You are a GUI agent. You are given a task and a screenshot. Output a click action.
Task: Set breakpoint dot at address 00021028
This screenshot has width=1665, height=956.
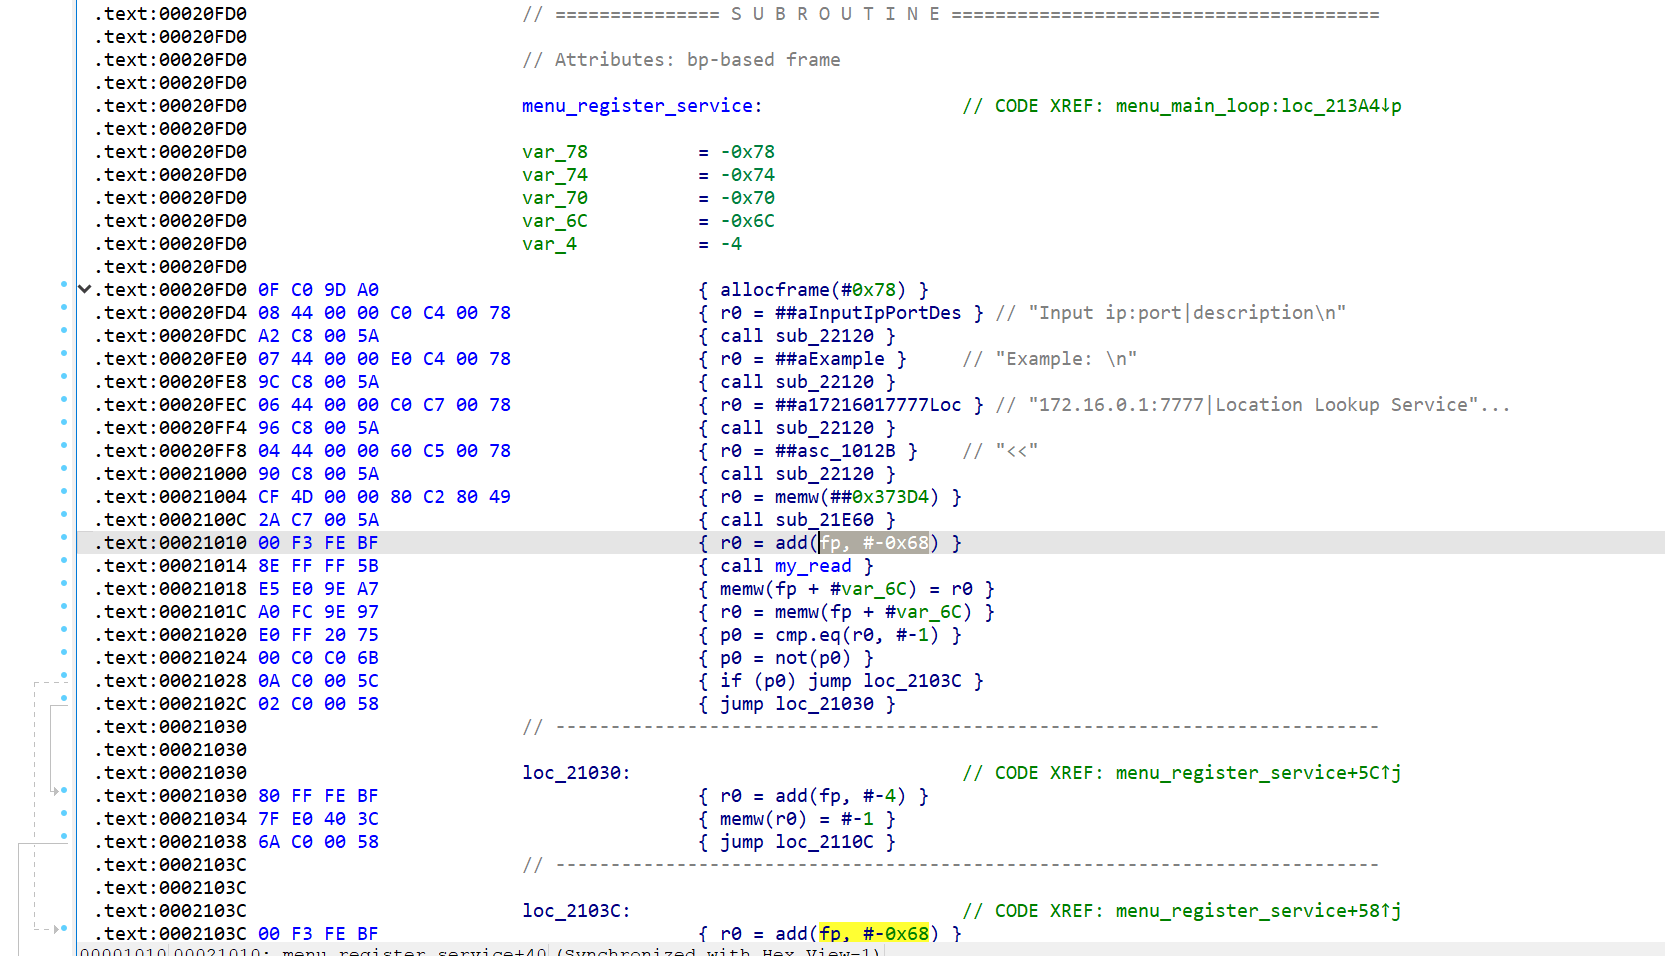tap(64, 676)
